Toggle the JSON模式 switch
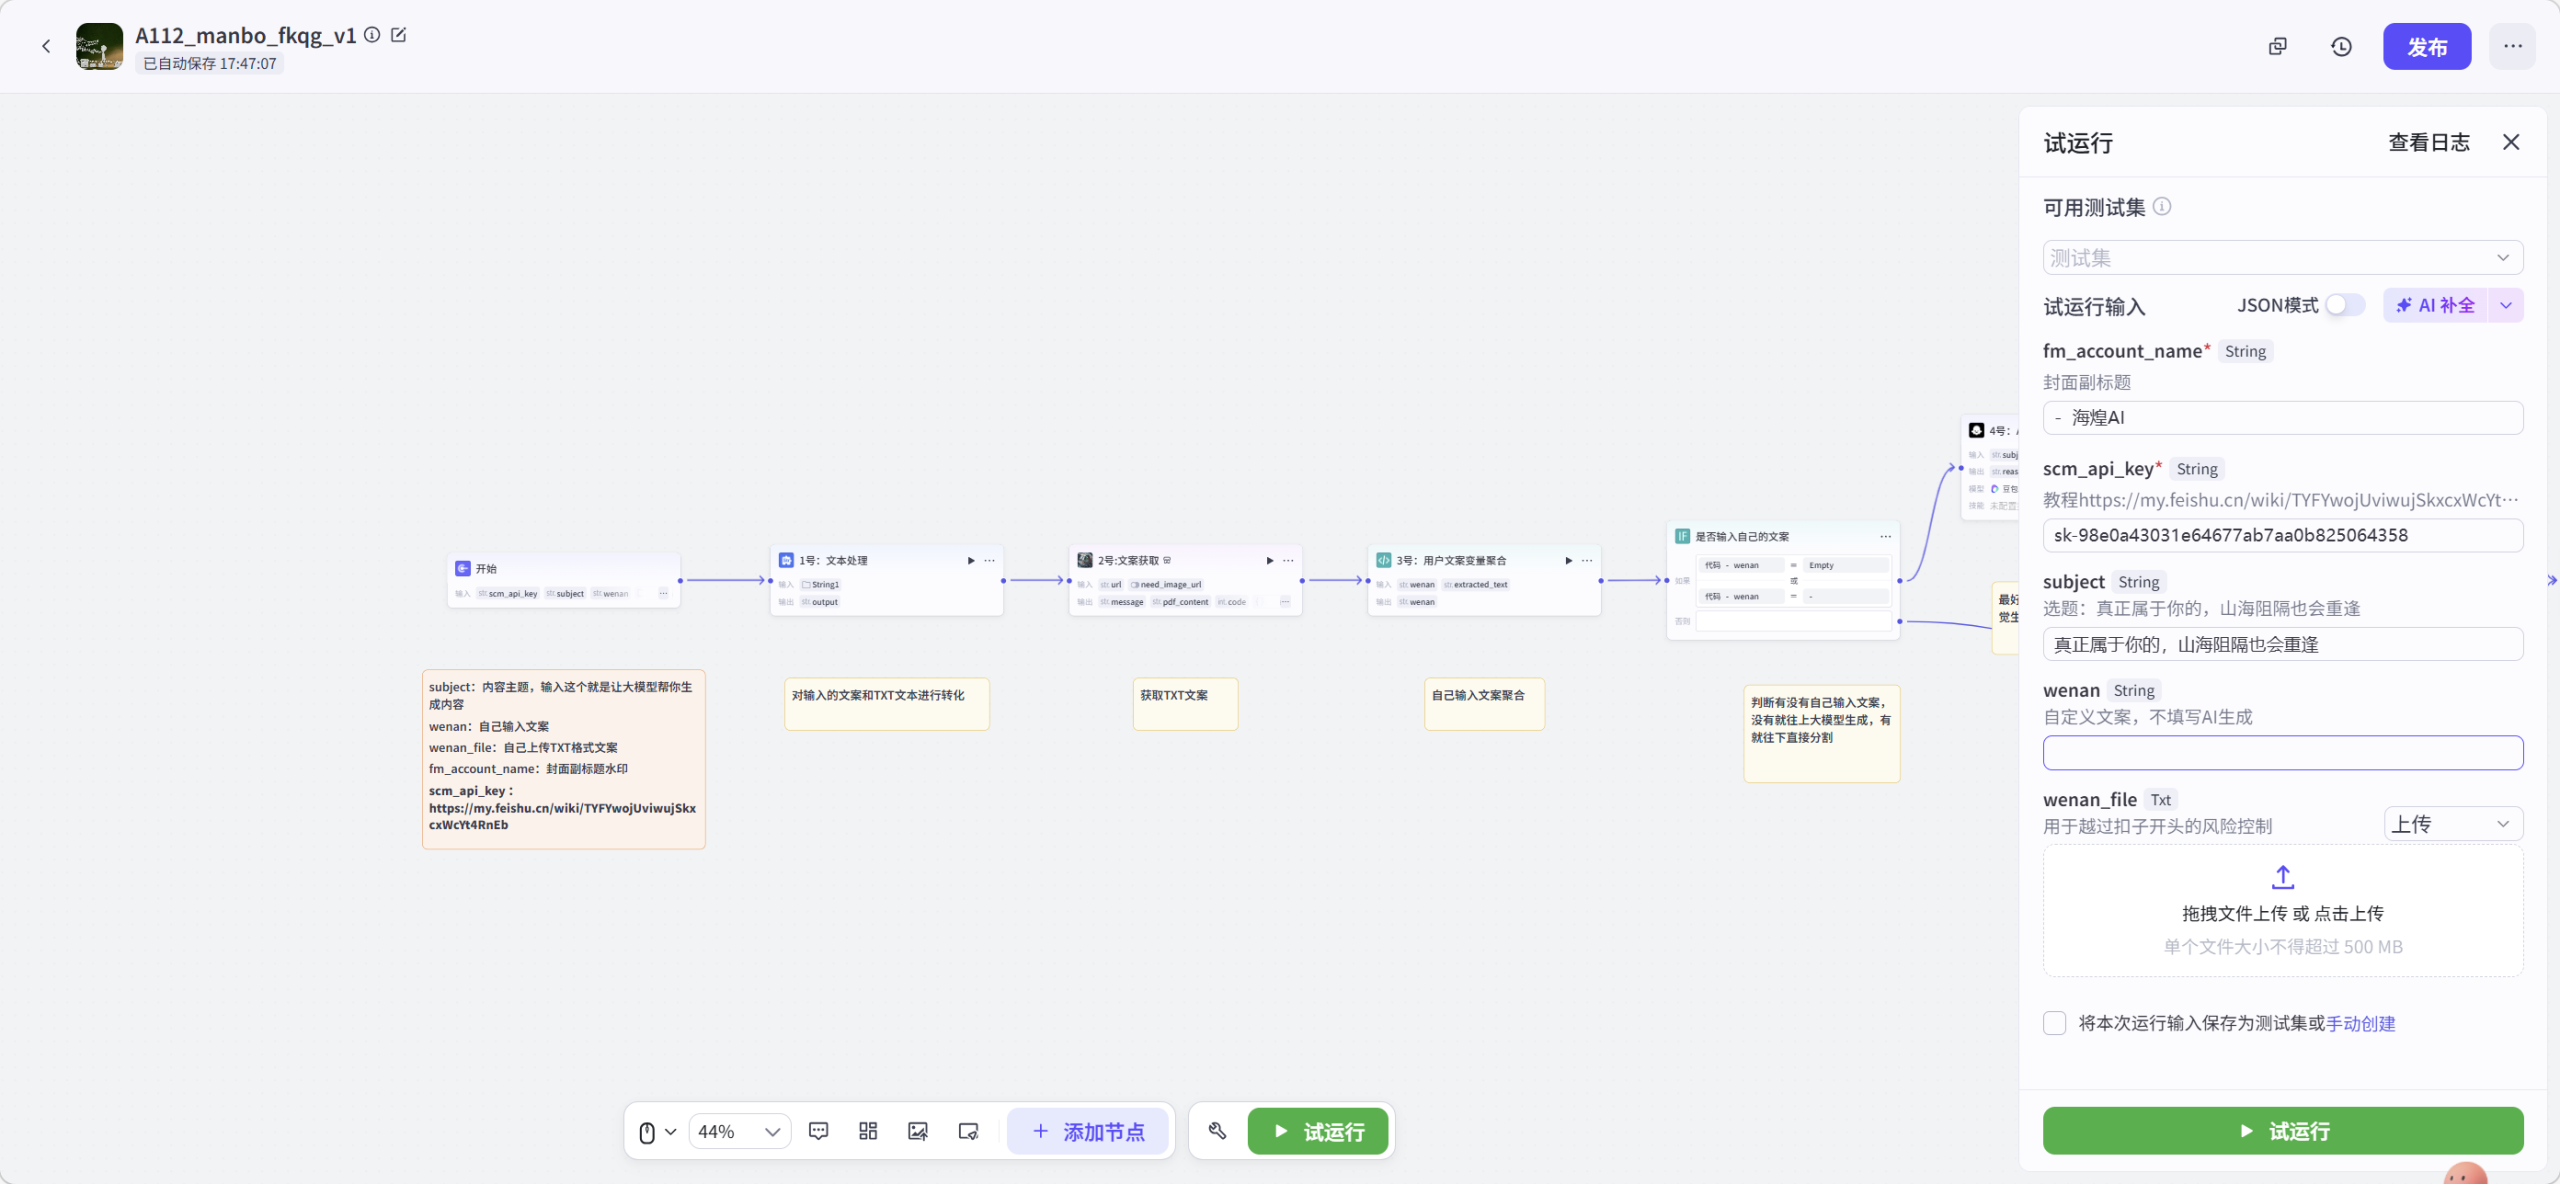The height and width of the screenshot is (1184, 2560). pyautogui.click(x=2344, y=305)
